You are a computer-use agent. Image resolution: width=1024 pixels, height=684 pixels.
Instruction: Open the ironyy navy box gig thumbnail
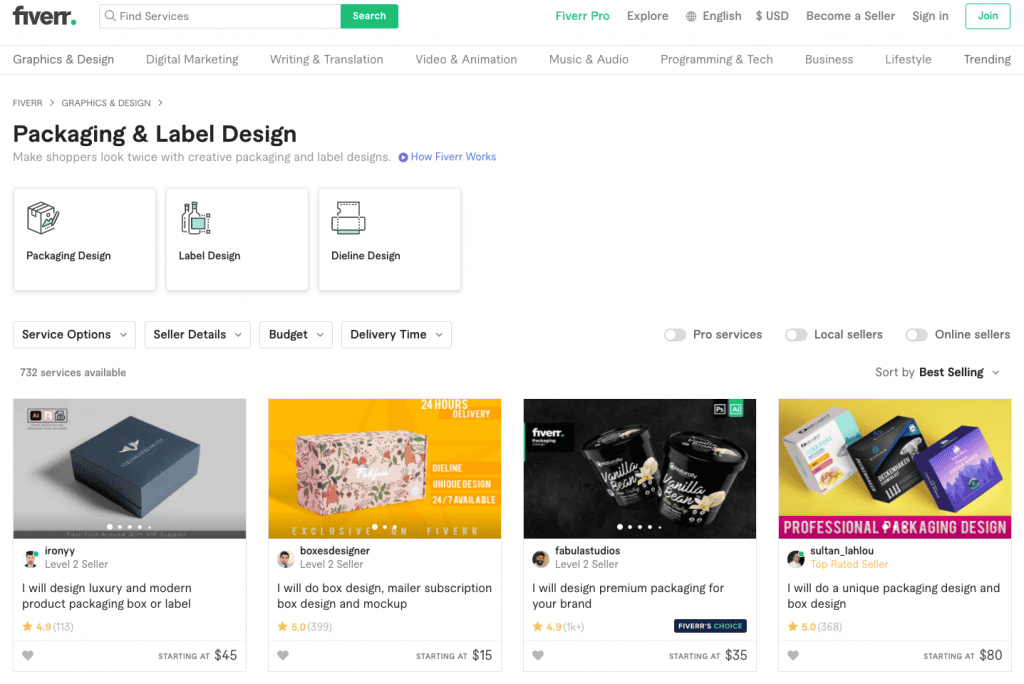130,468
